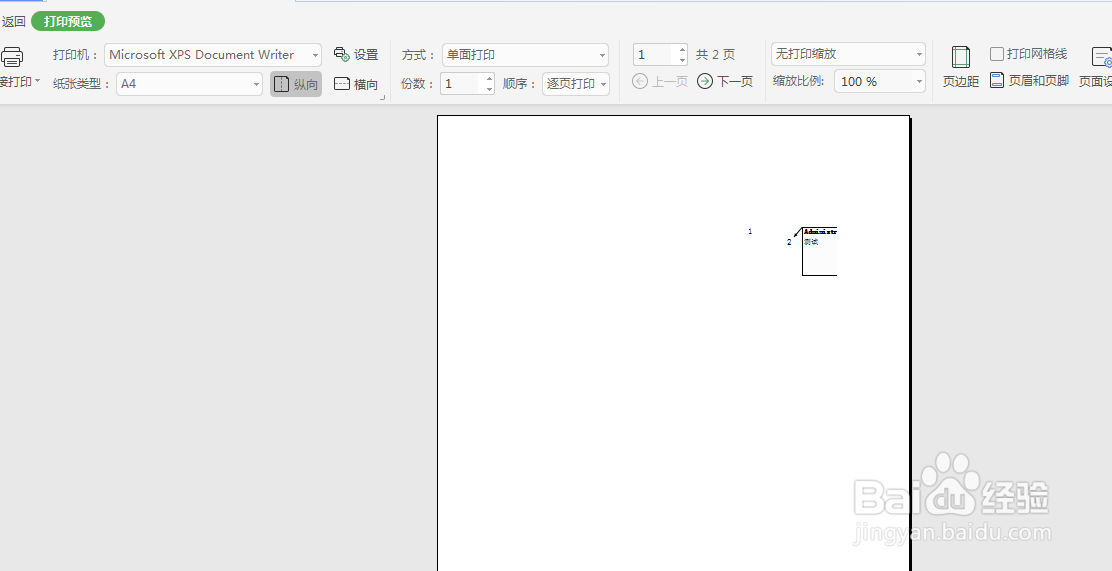Click the page number input field
The width and height of the screenshot is (1112, 571).
pos(654,55)
